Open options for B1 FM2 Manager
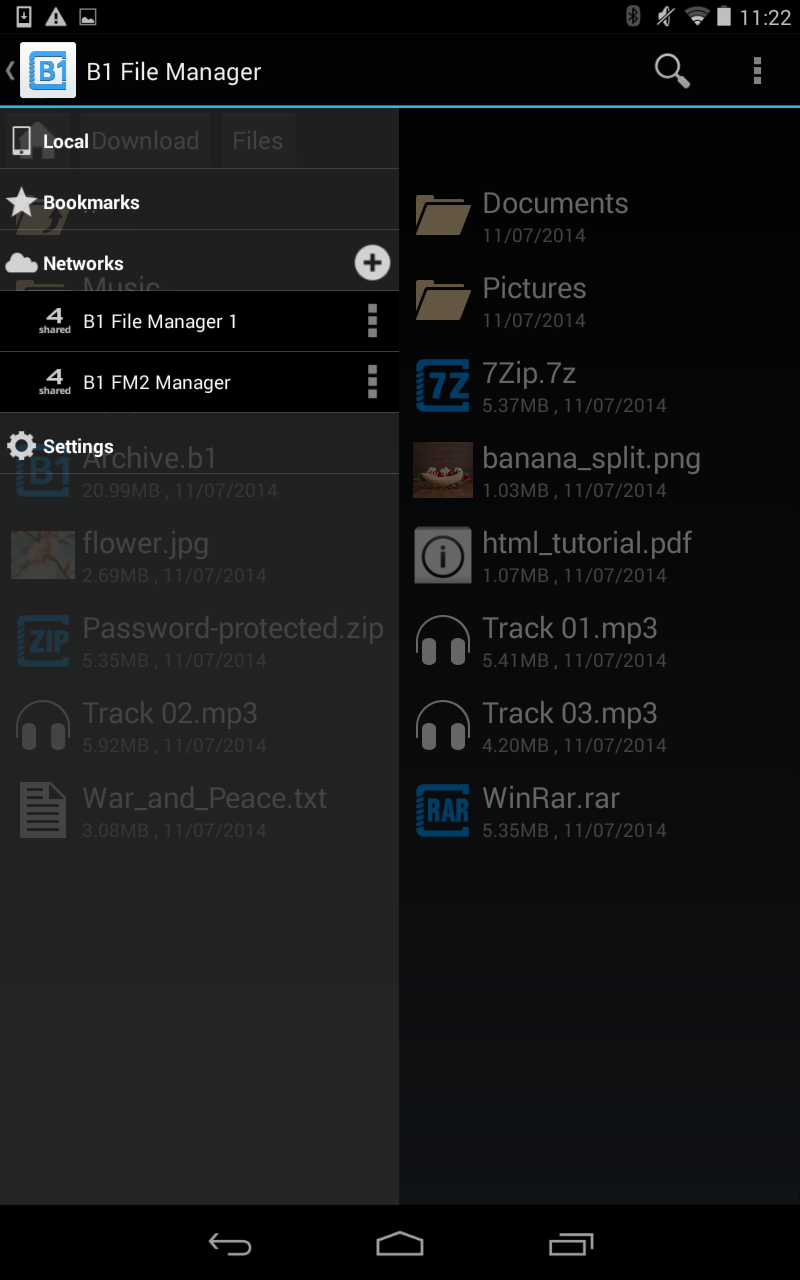 click(x=372, y=383)
